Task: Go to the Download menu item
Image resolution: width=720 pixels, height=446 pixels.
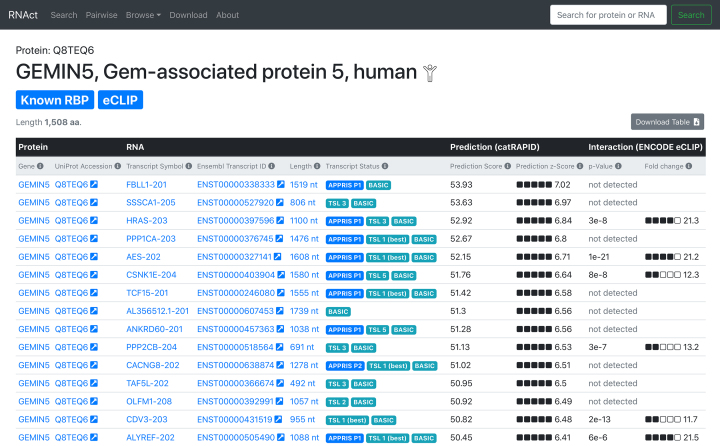Action: coord(188,15)
